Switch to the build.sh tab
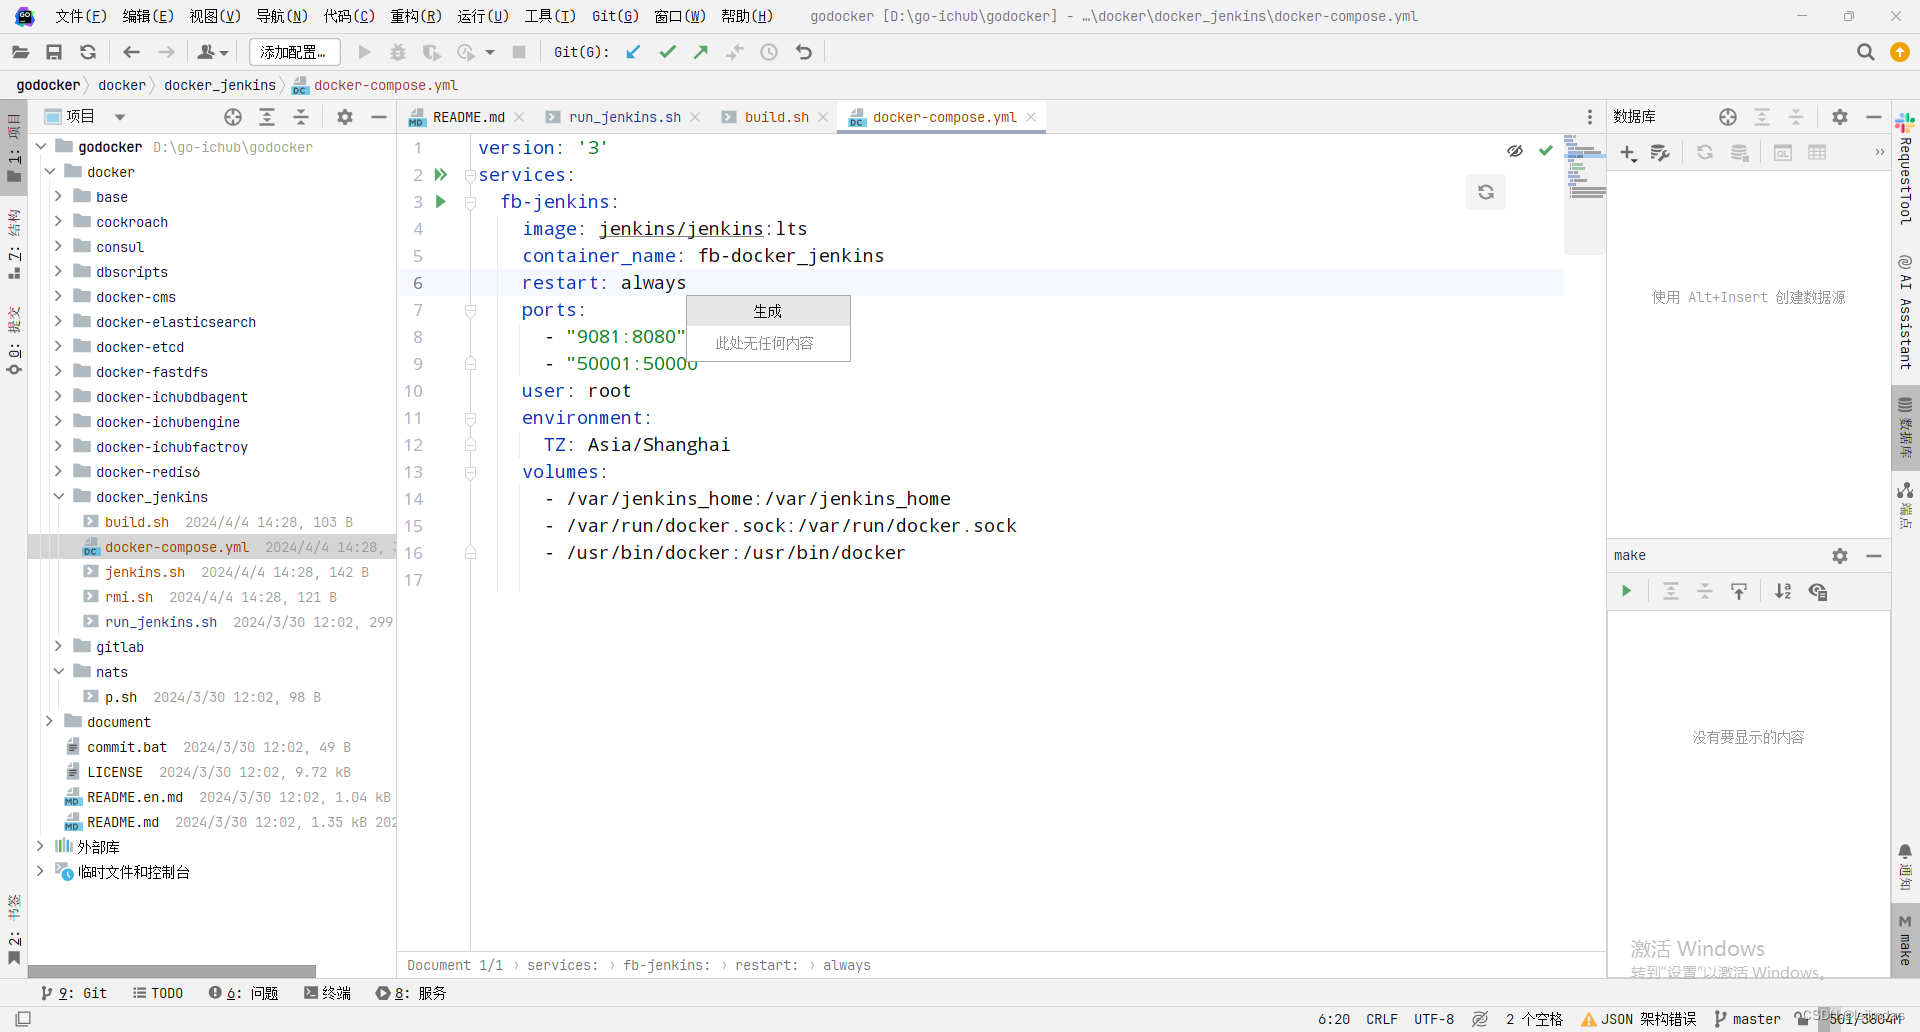Viewport: 1920px width, 1032px height. 778,117
